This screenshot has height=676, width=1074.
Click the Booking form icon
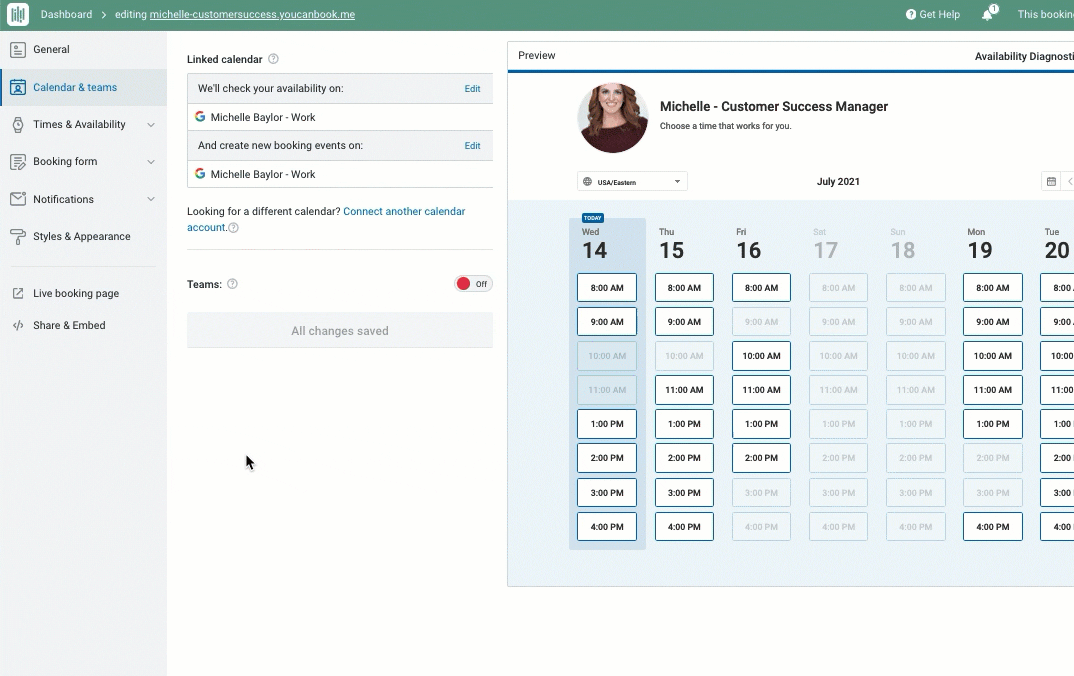(x=18, y=162)
